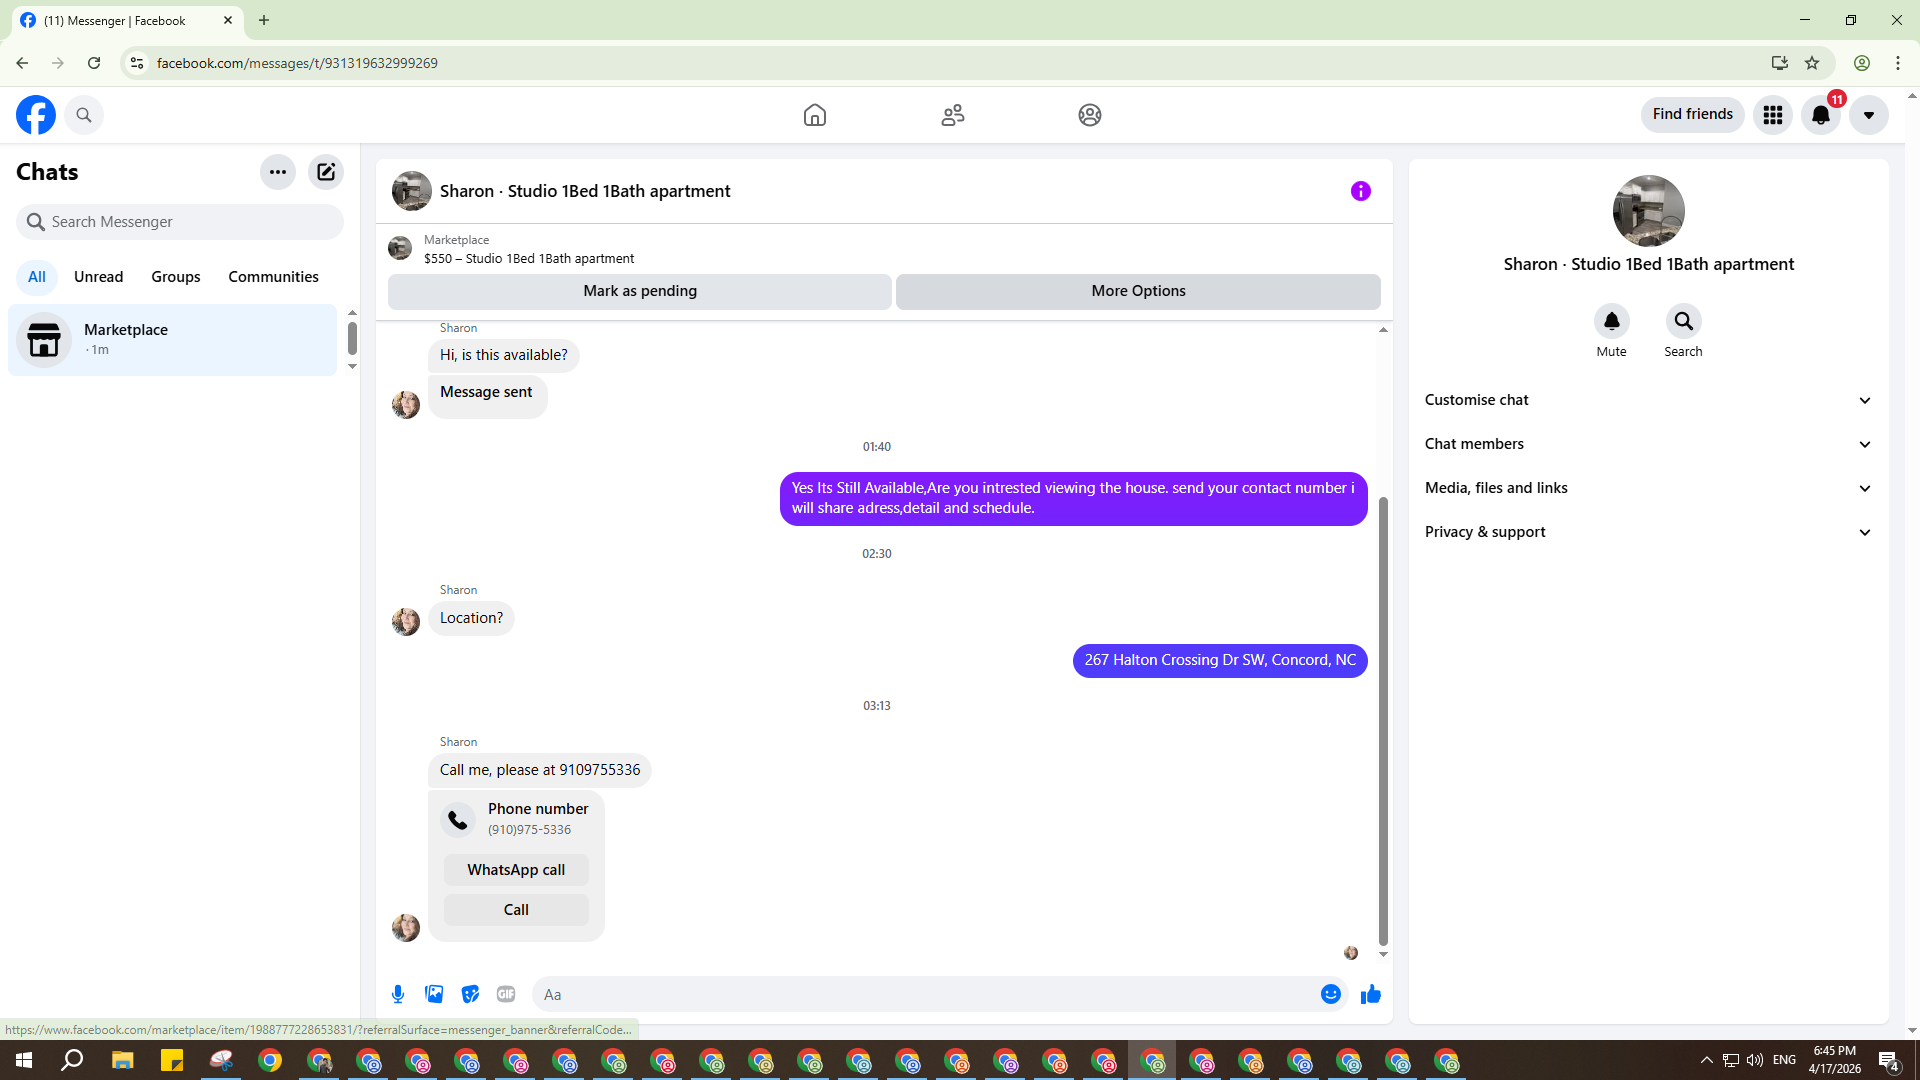
Task: Expand Media, files and links section
Action: pyautogui.click(x=1648, y=488)
